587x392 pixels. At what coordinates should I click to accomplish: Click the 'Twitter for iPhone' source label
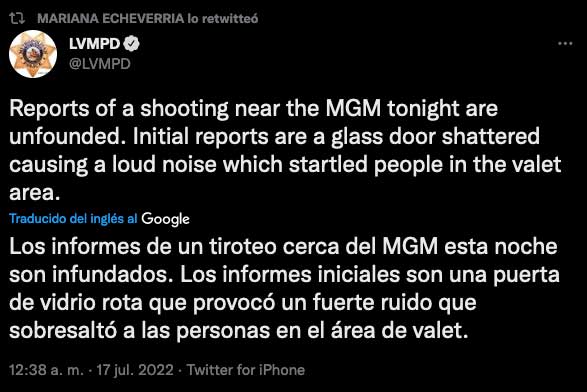click(246, 370)
